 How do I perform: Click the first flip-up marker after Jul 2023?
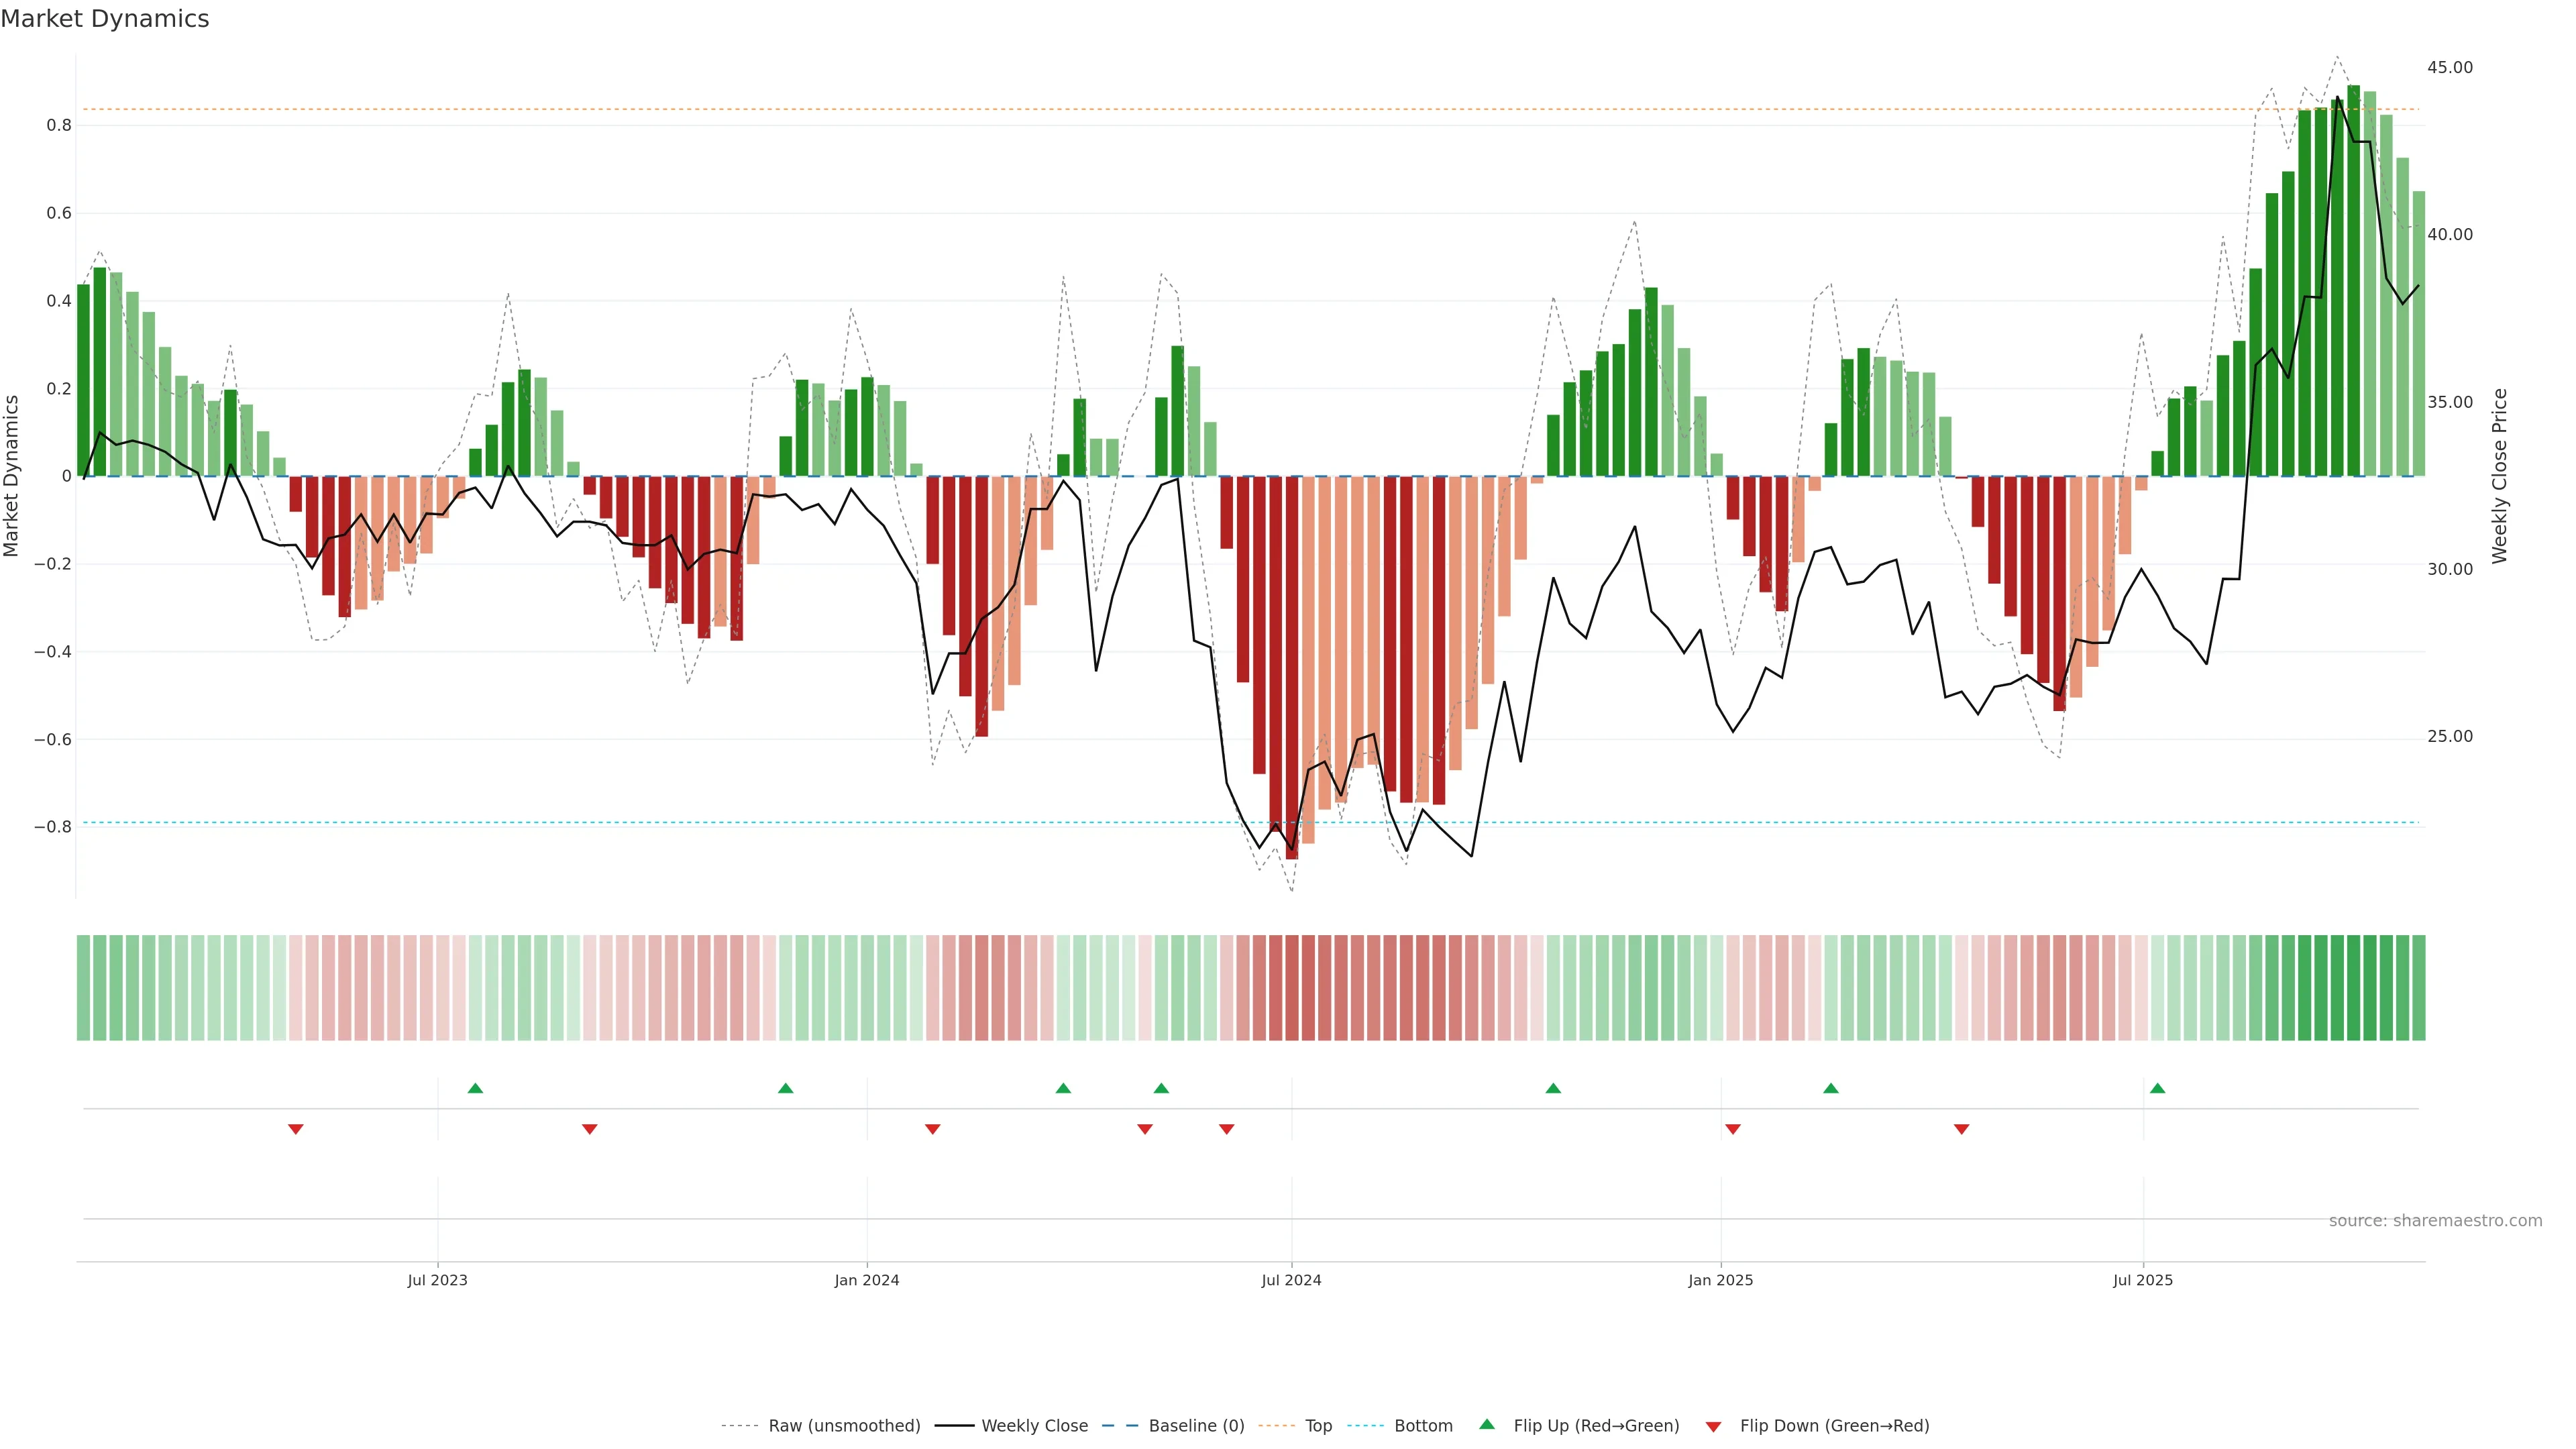475,1088
